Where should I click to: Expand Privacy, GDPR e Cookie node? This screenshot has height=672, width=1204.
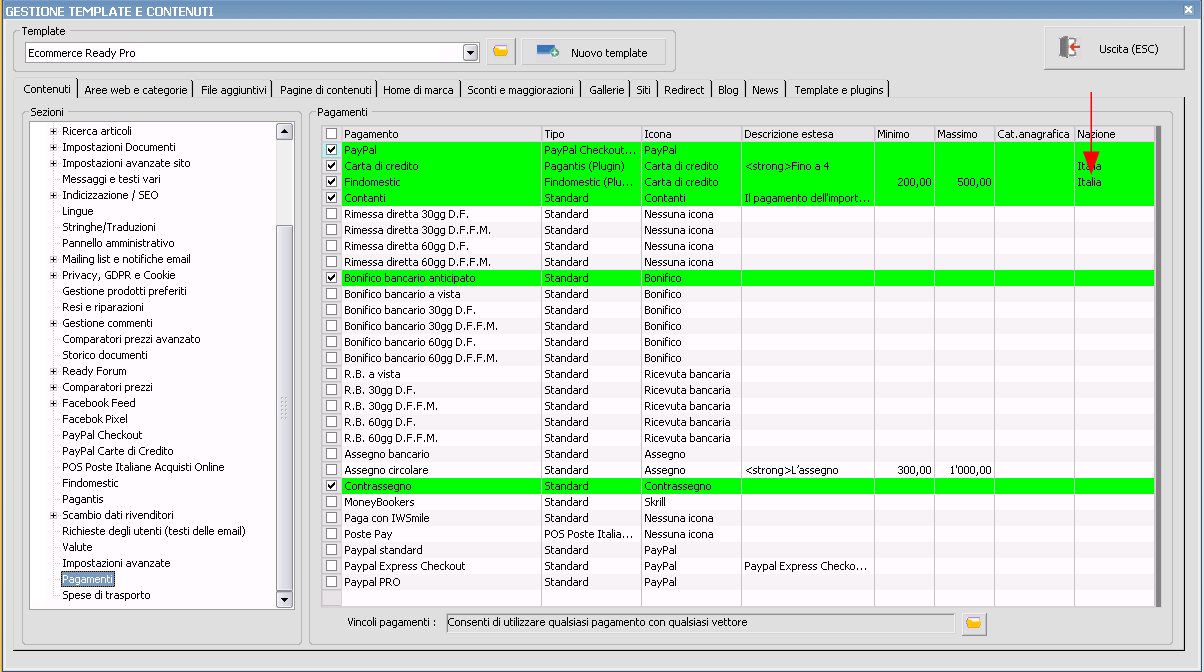53,275
